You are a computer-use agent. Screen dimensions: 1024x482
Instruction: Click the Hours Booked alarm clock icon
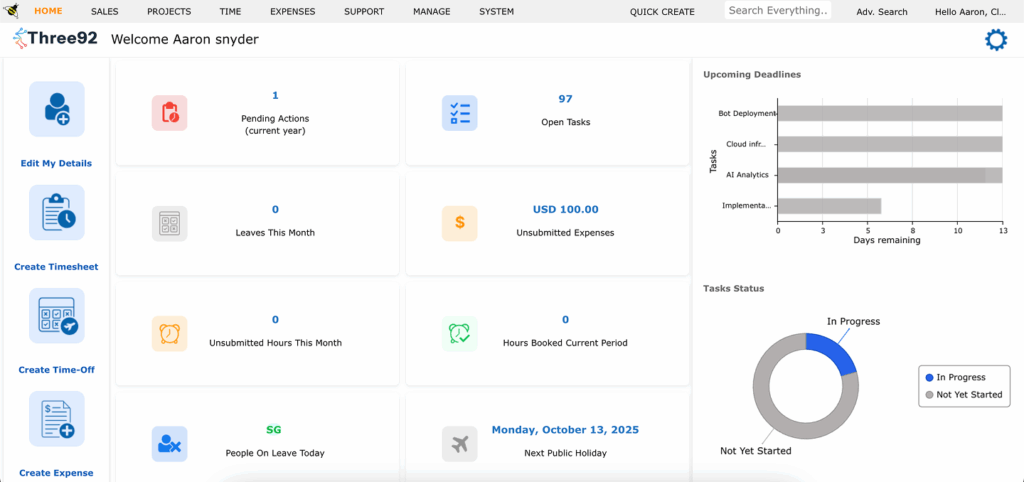pos(459,333)
